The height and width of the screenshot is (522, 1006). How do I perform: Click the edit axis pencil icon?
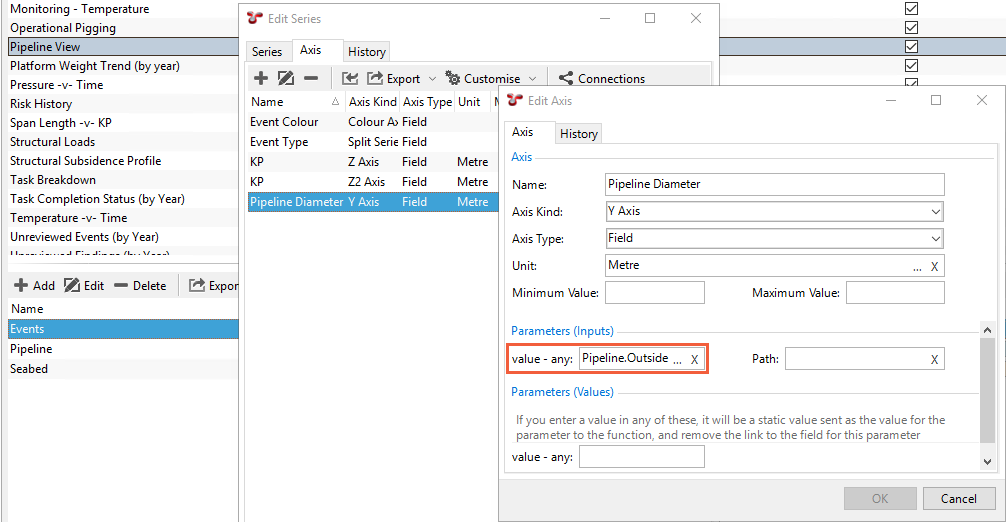[286, 78]
